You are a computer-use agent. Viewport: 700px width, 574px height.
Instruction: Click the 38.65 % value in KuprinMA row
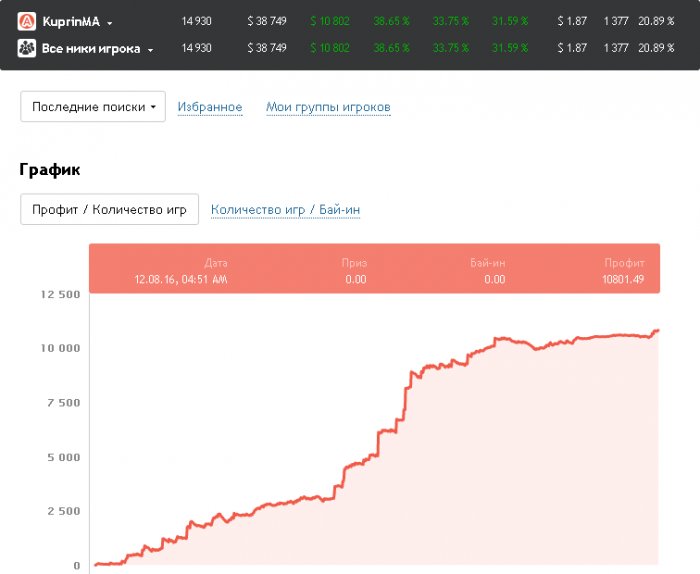tap(391, 21)
